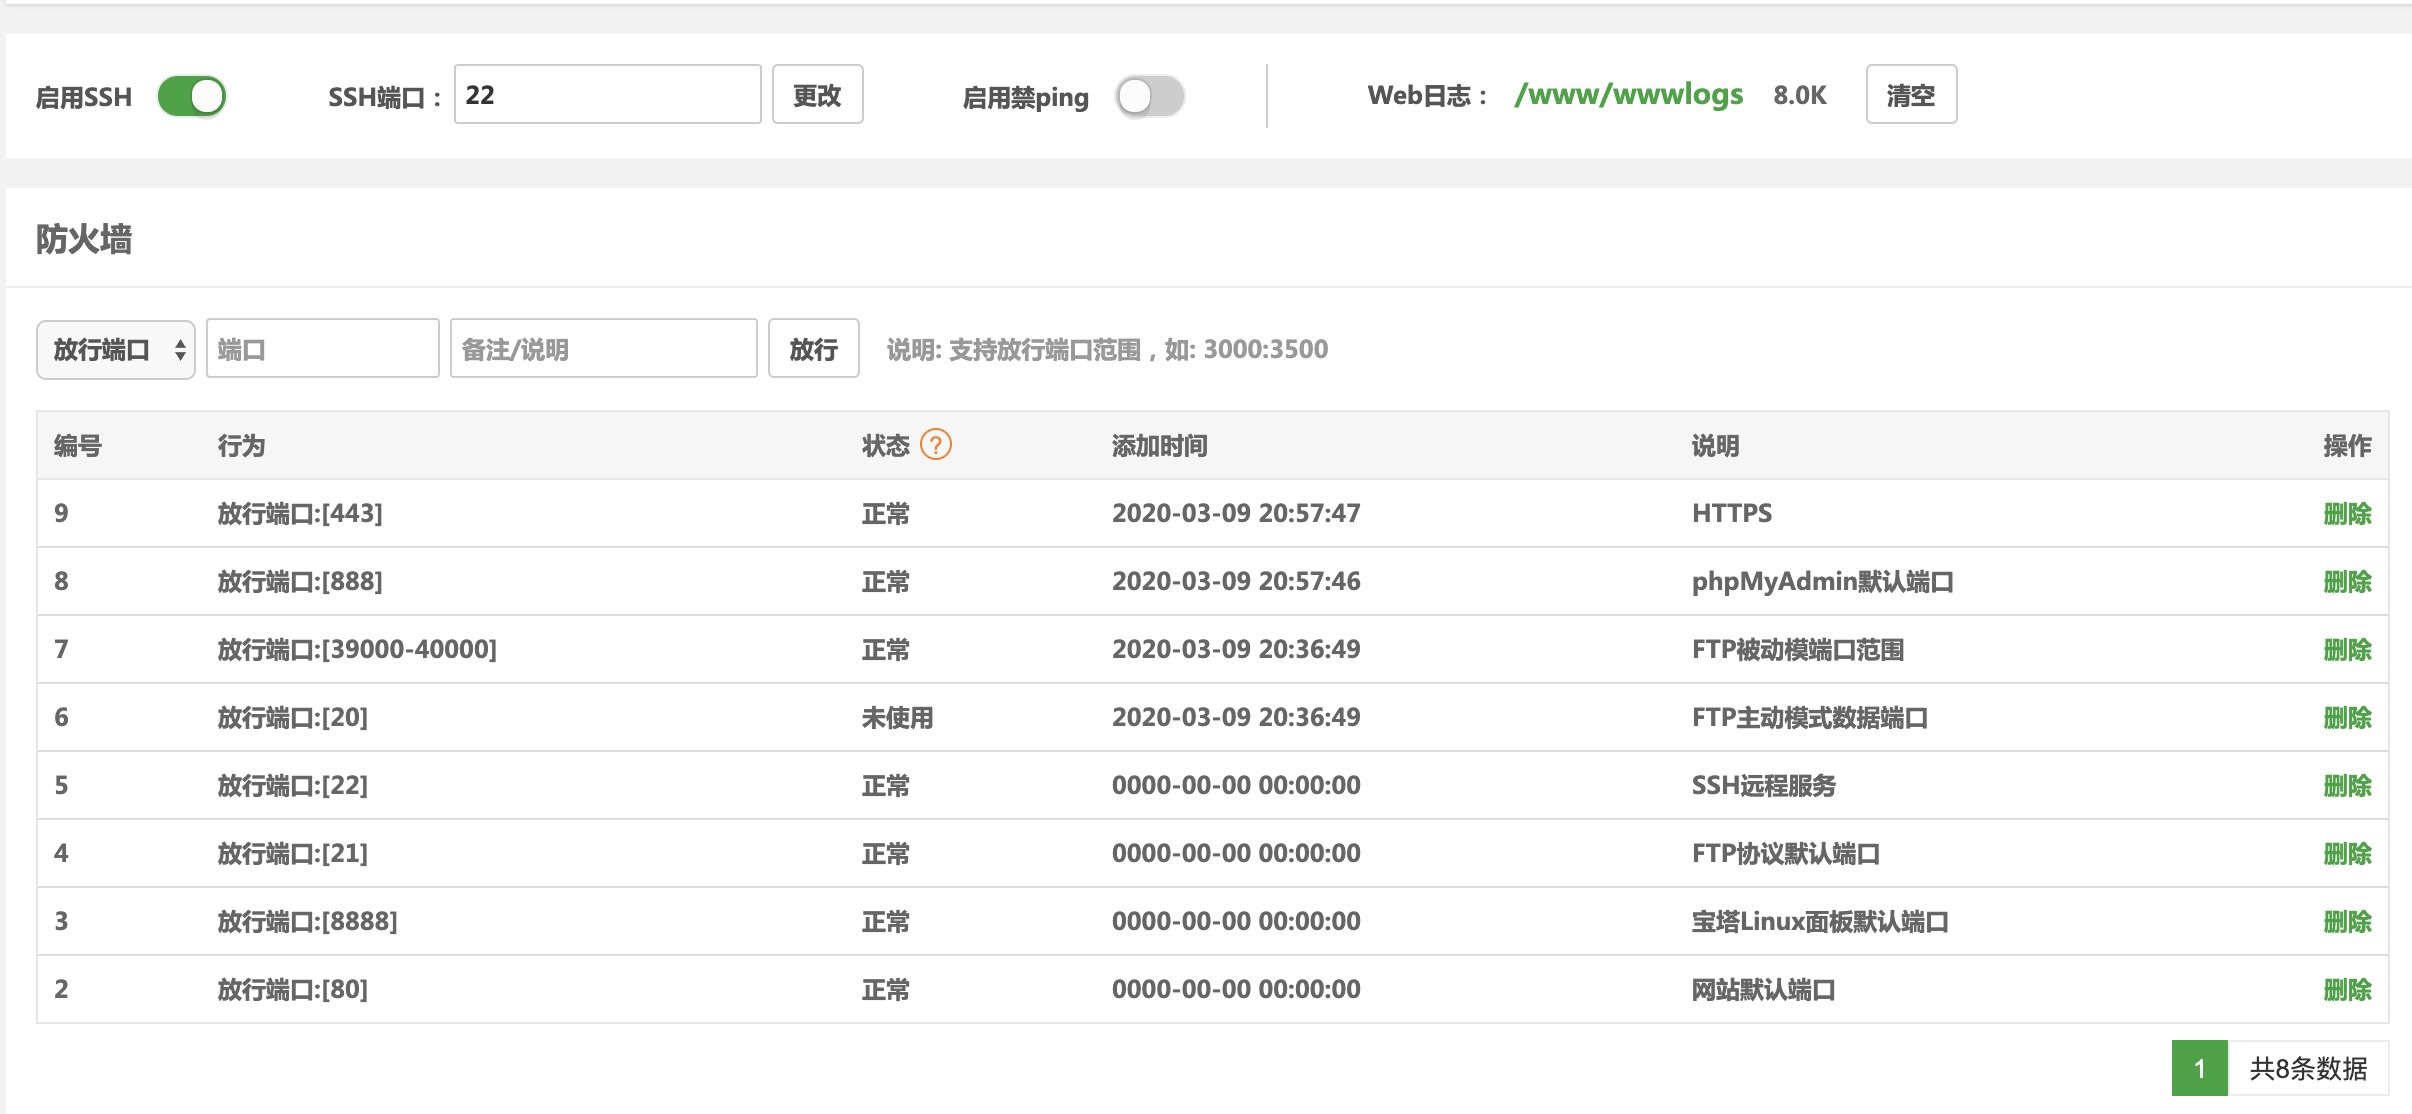Delete the FTP port 21 rule

click(x=2346, y=854)
